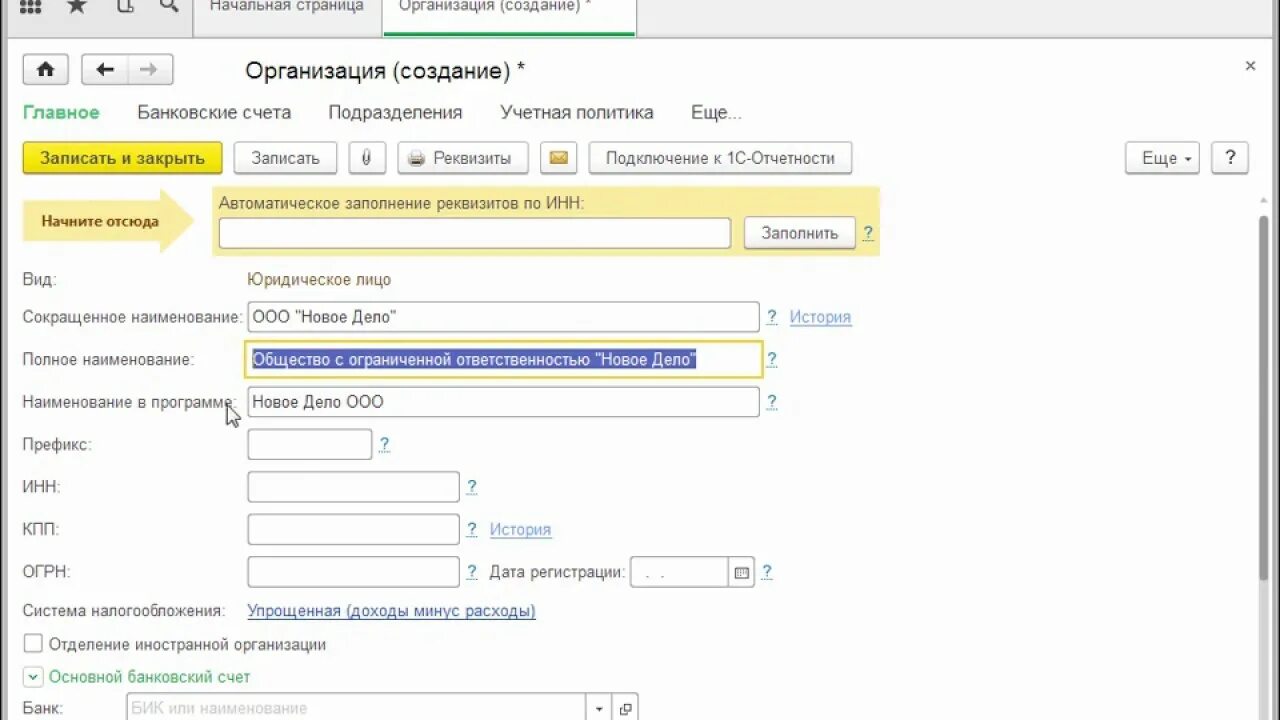
Task: Open attached files paperclip icon
Action: 367,158
